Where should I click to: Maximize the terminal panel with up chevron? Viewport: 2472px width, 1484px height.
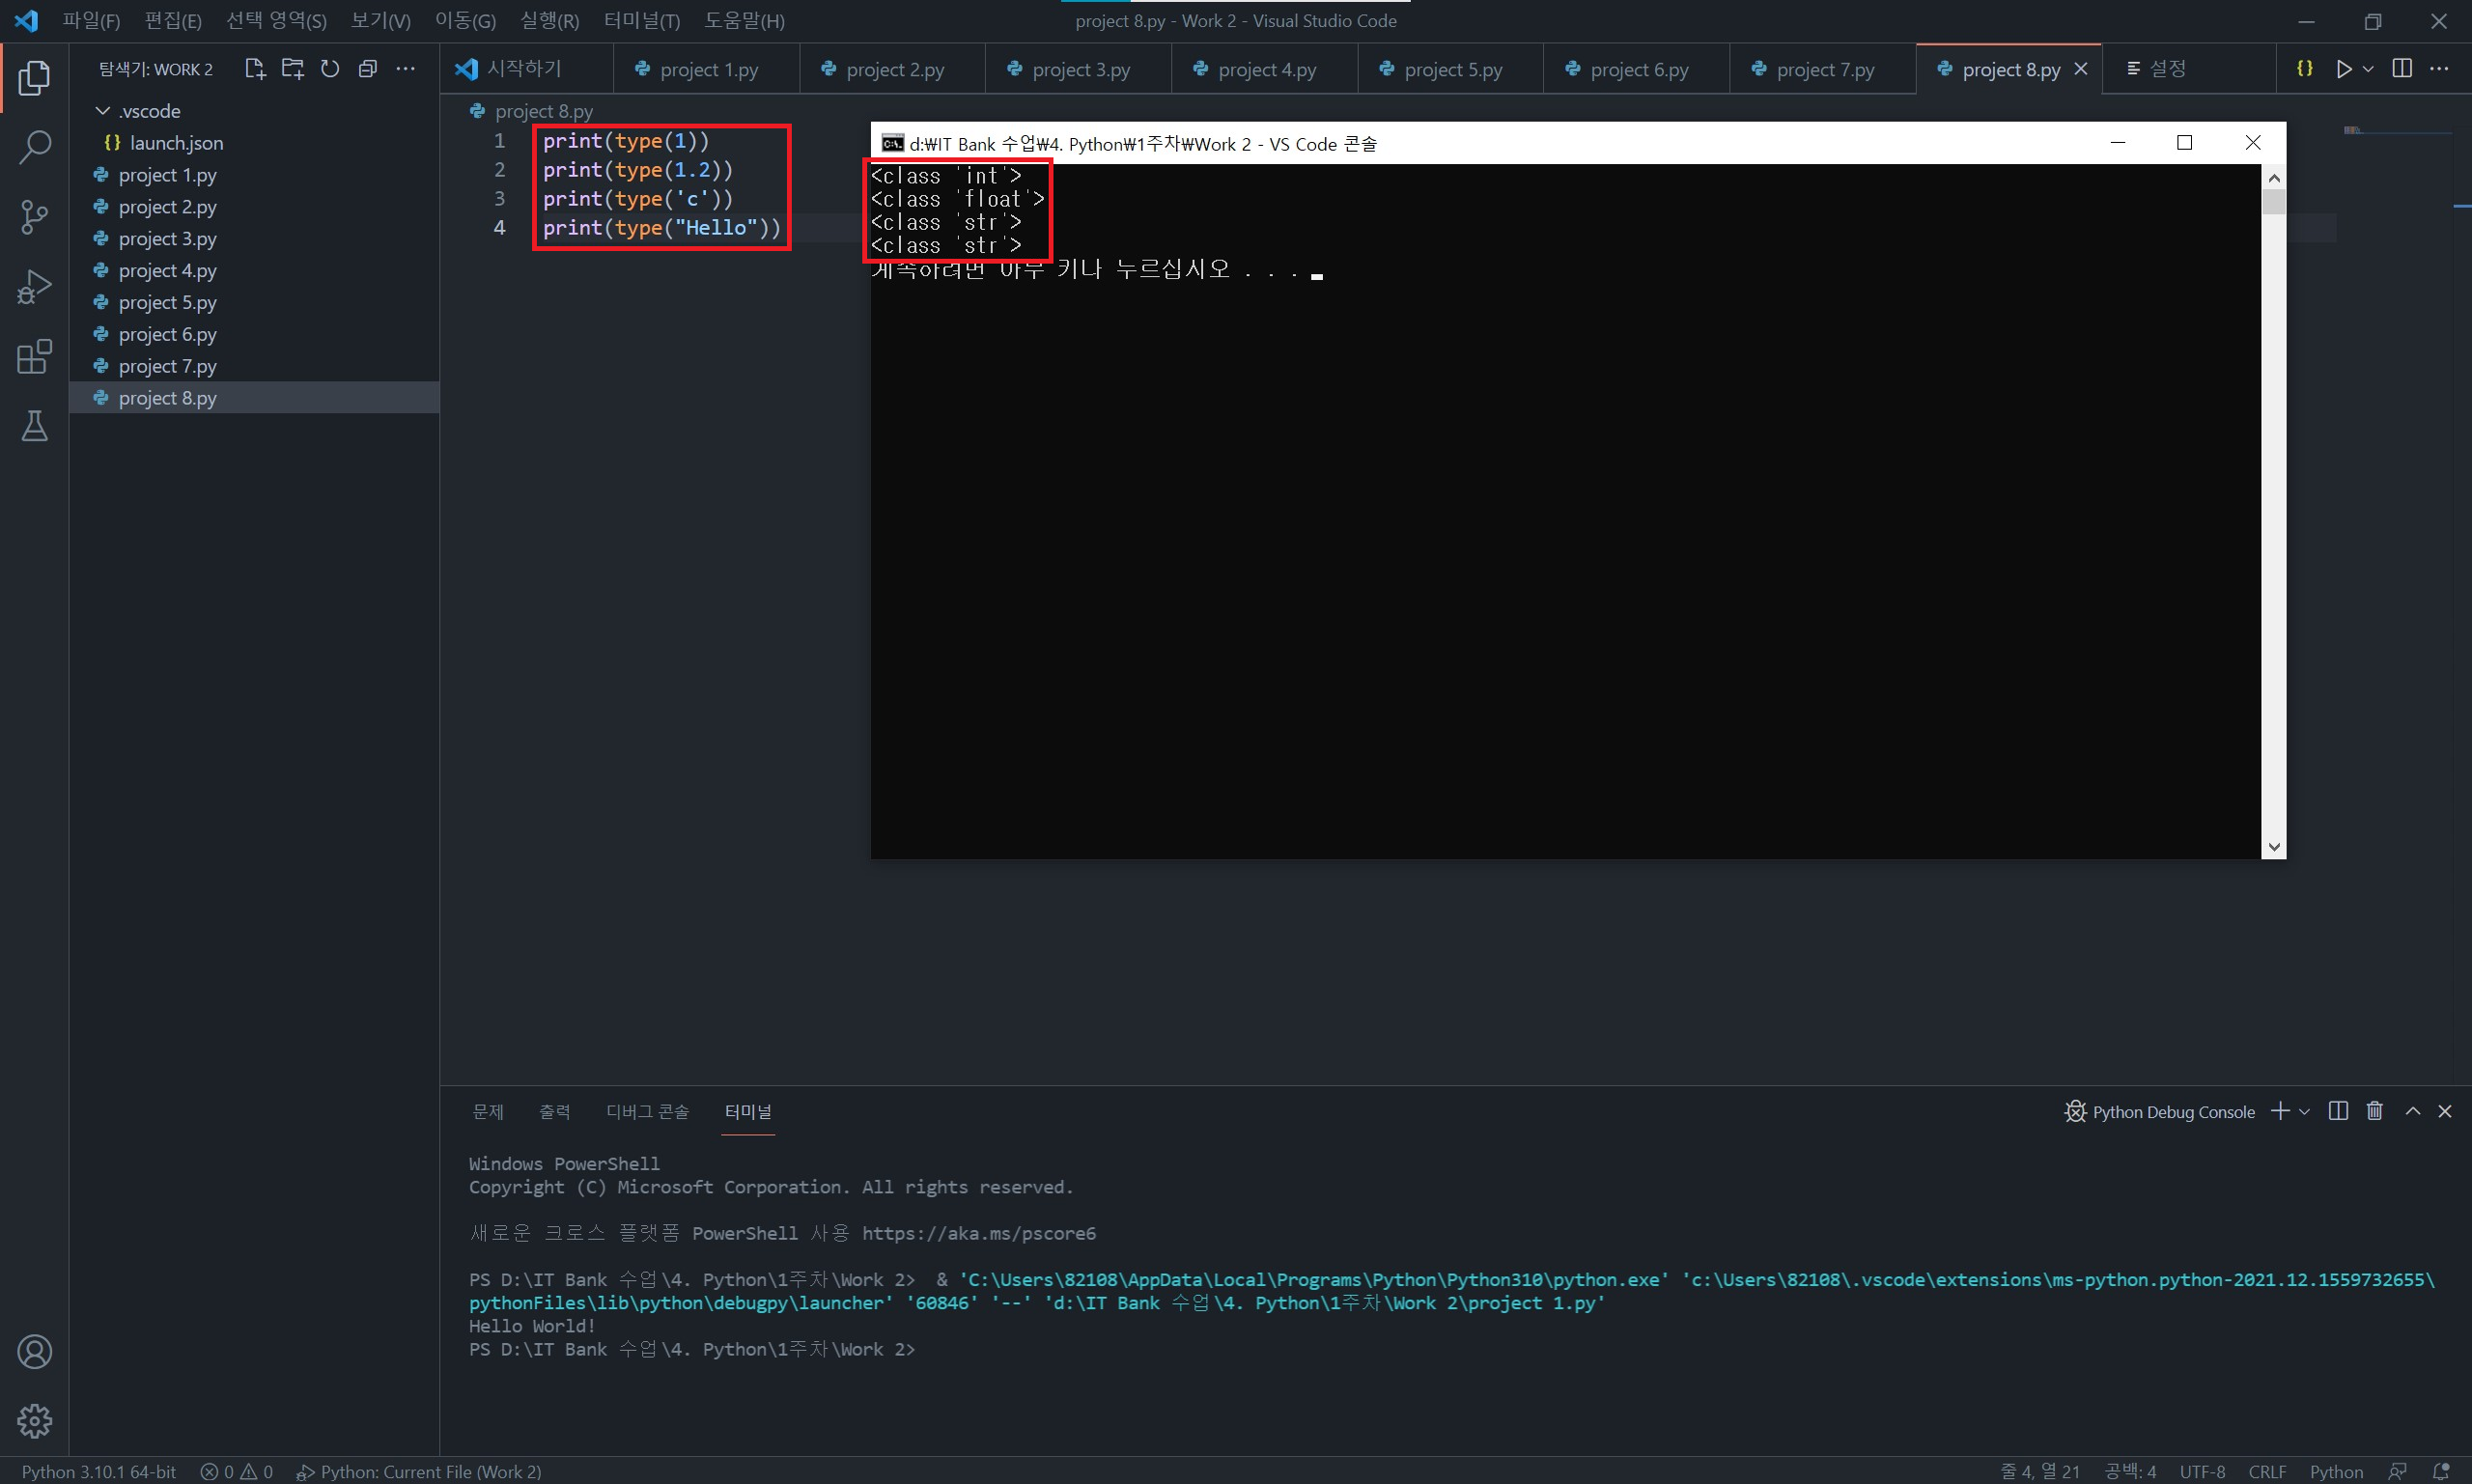[x=2413, y=1111]
